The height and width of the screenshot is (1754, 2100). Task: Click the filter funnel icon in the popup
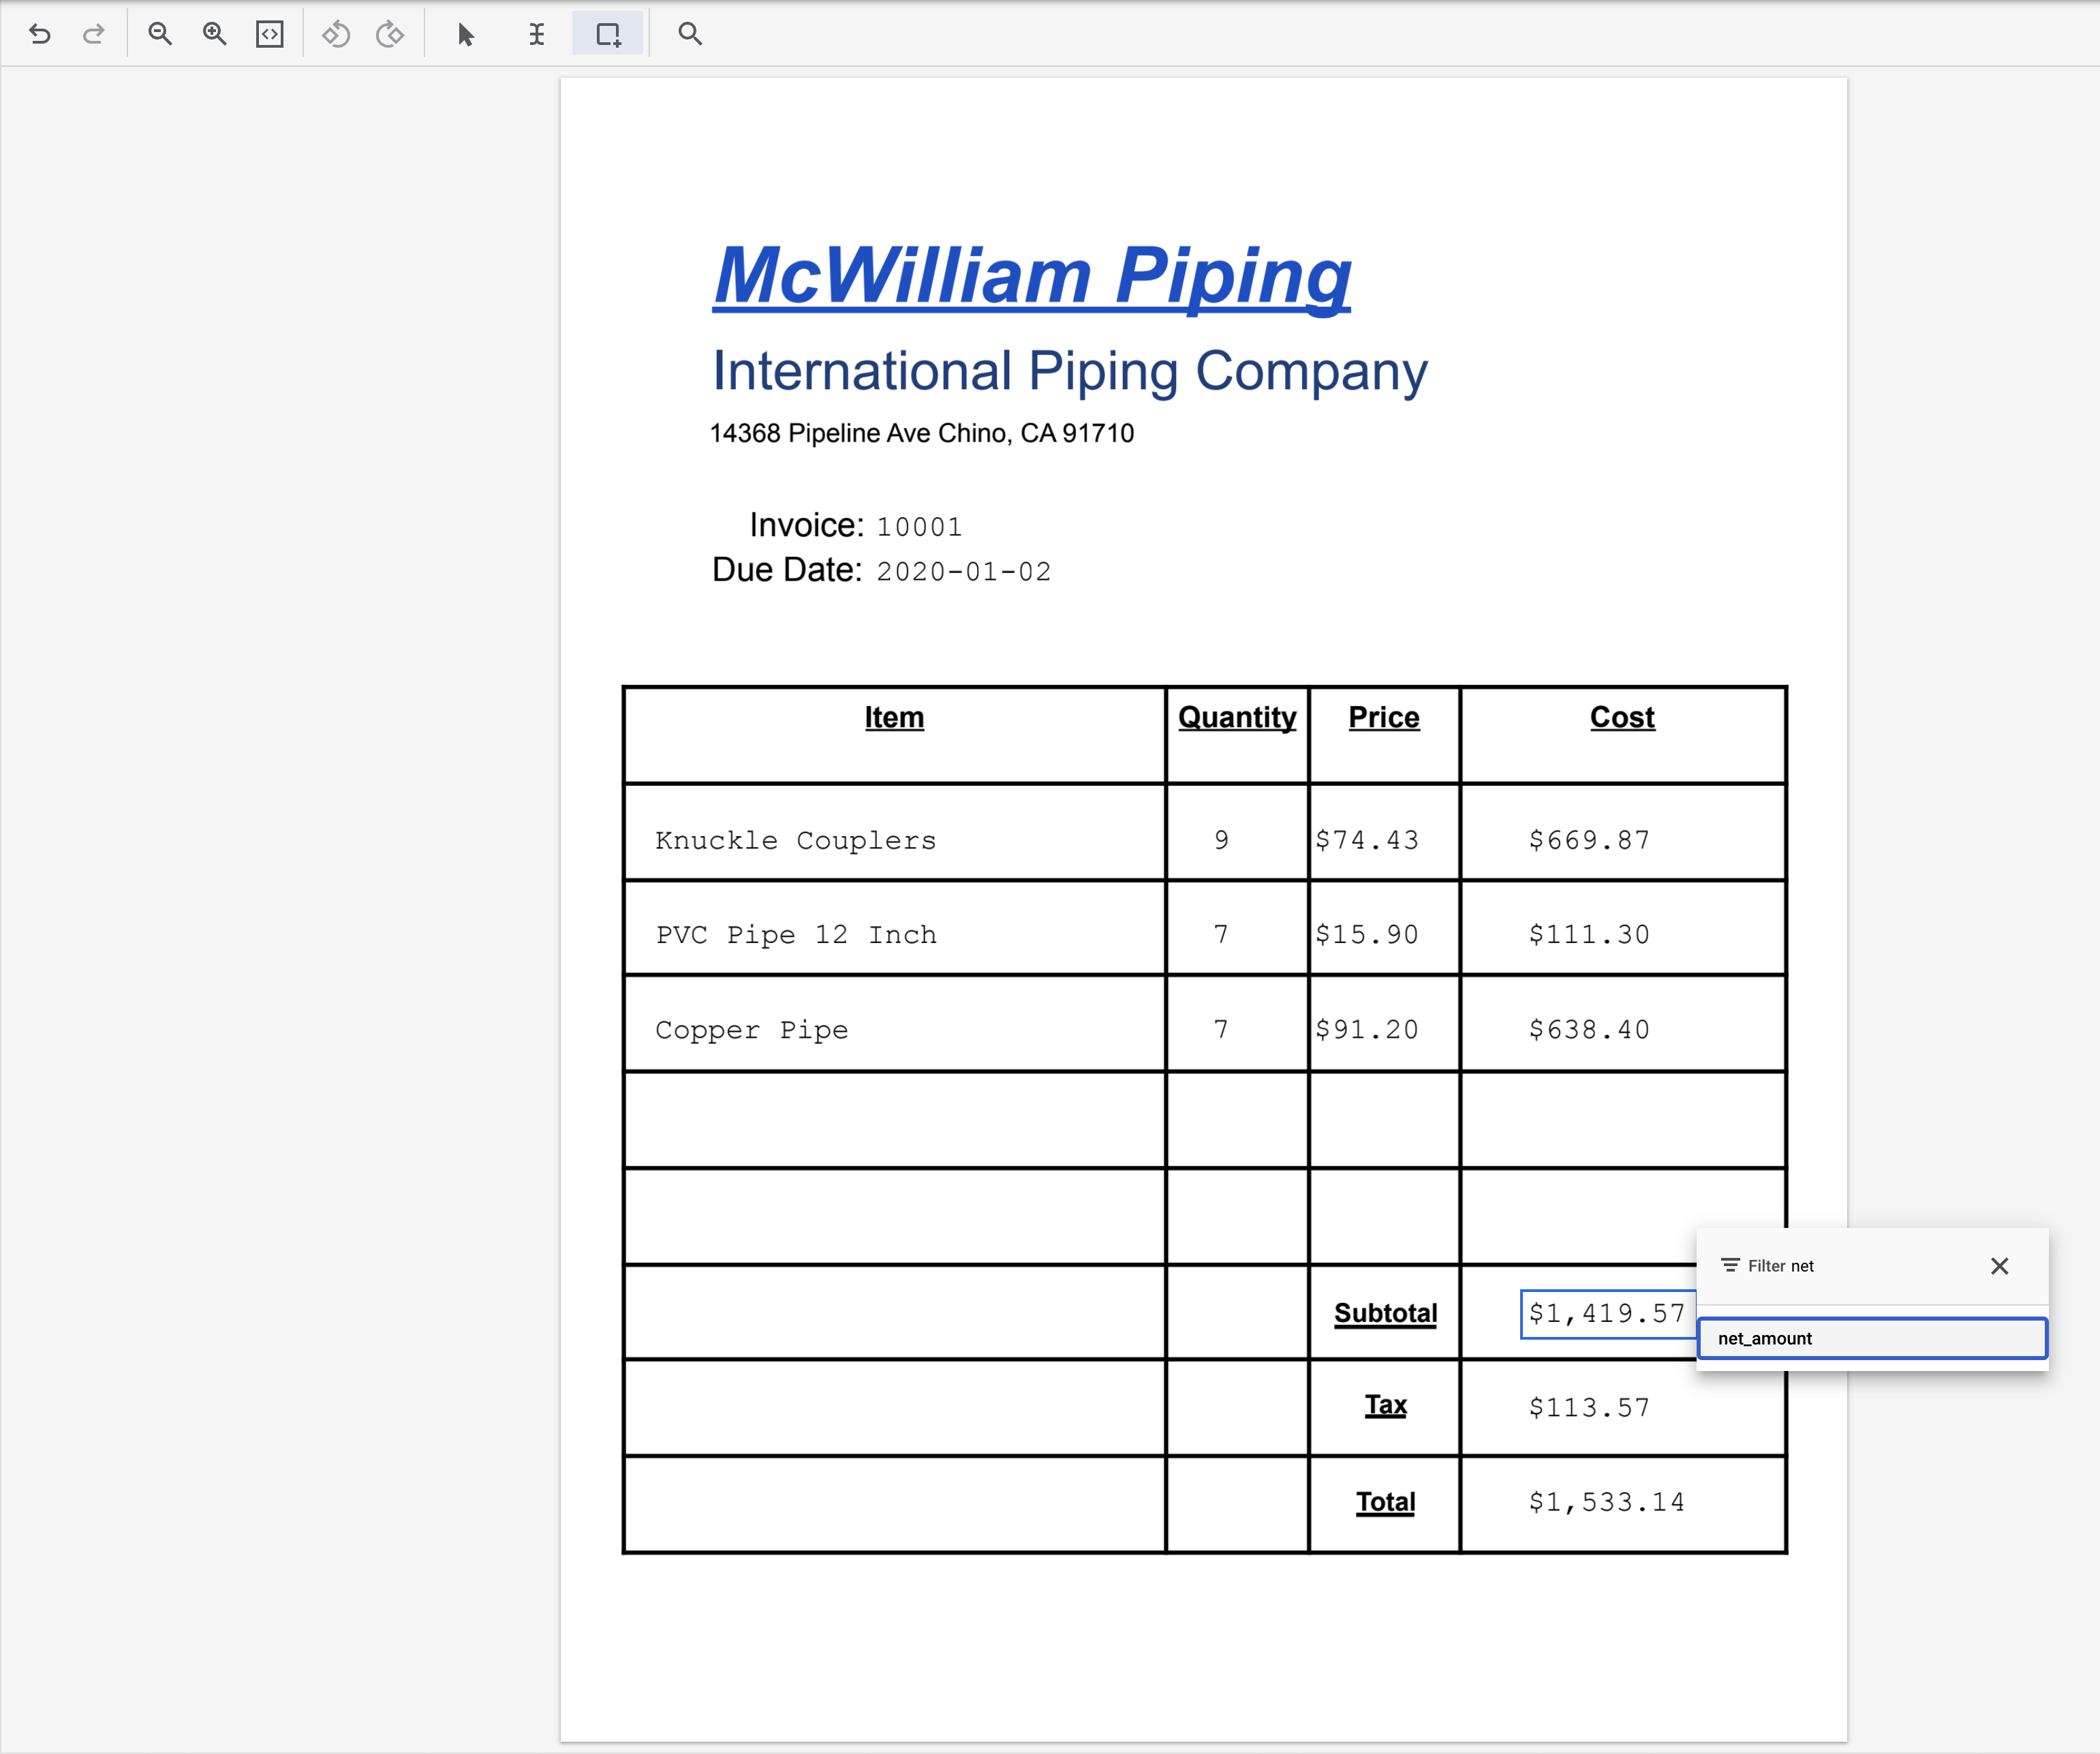click(1729, 1265)
